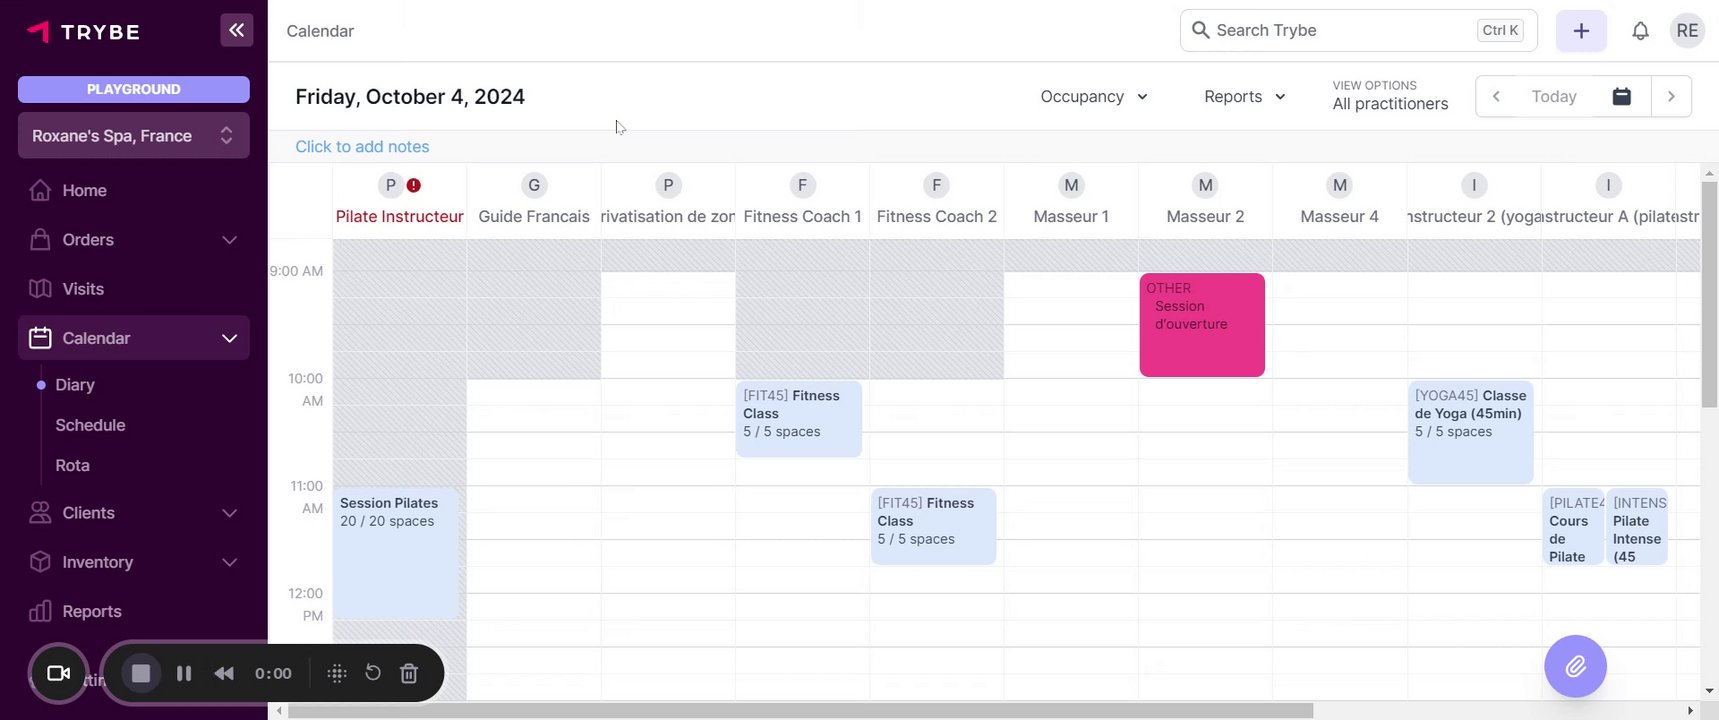Open the calendar date picker icon
The height and width of the screenshot is (720, 1719).
point(1622,97)
